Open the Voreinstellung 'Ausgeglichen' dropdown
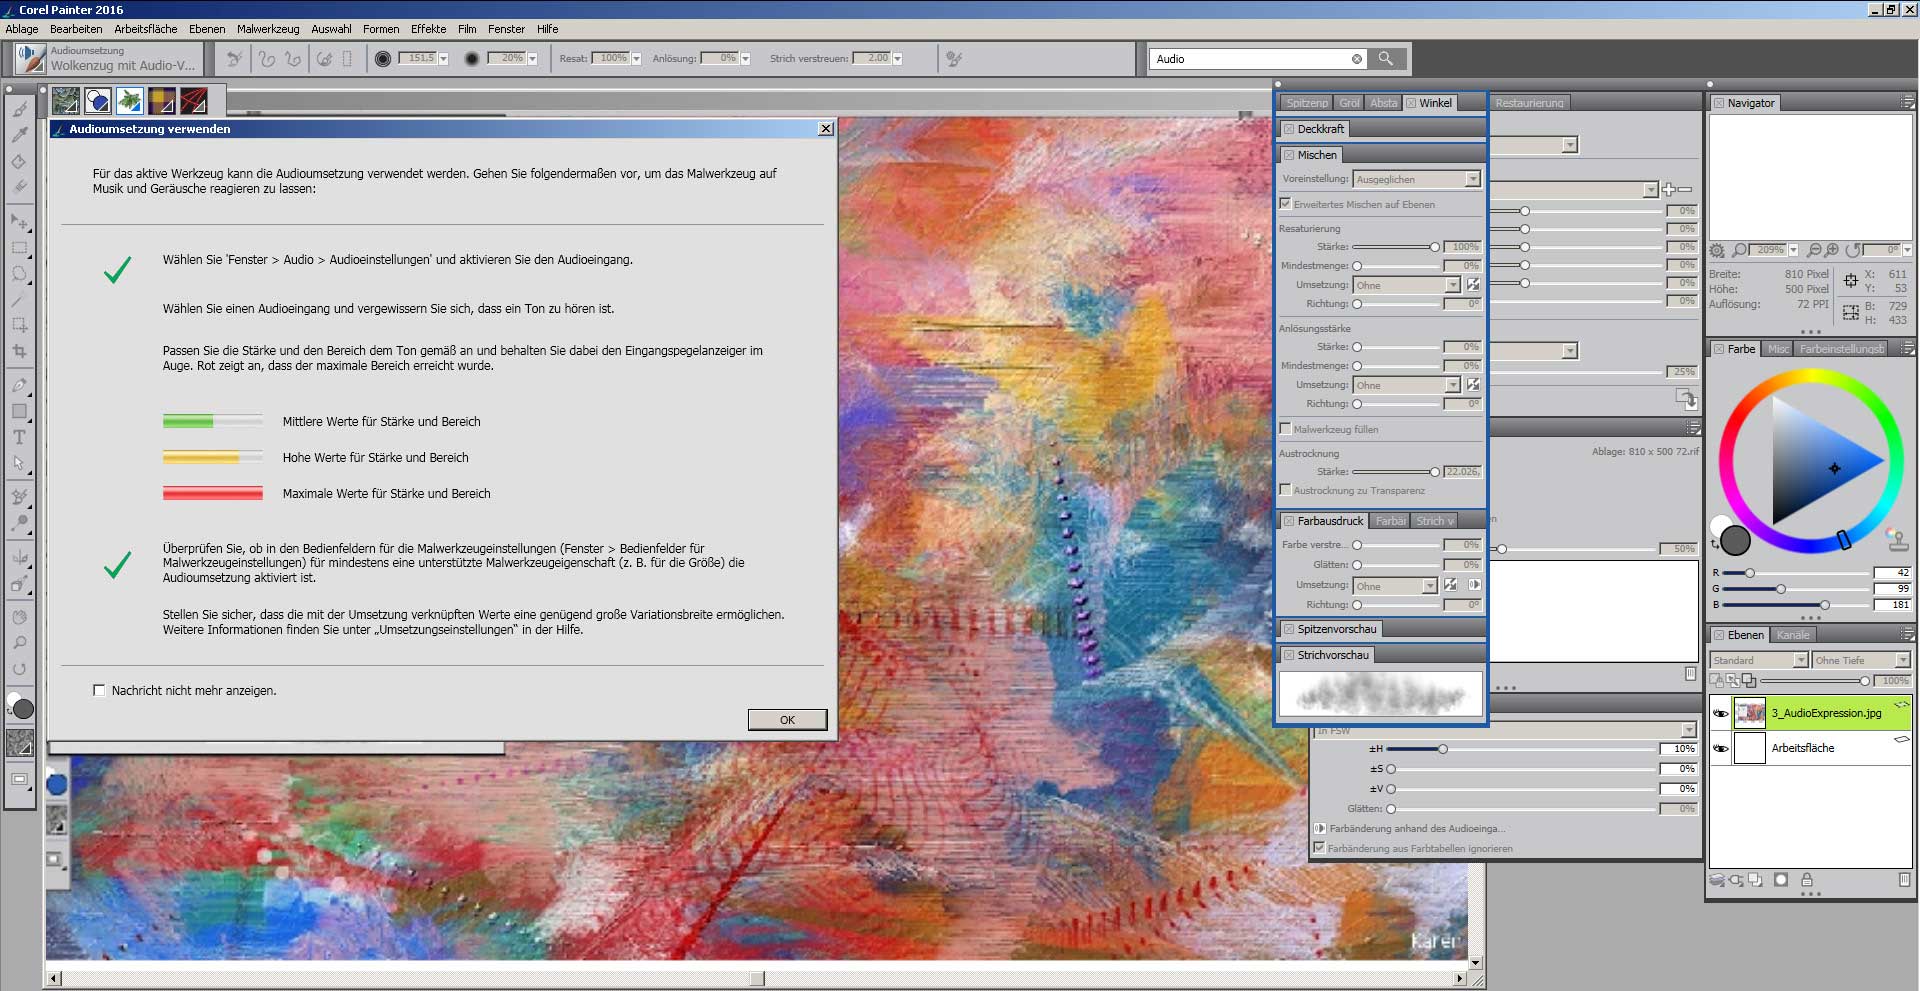 1472,179
